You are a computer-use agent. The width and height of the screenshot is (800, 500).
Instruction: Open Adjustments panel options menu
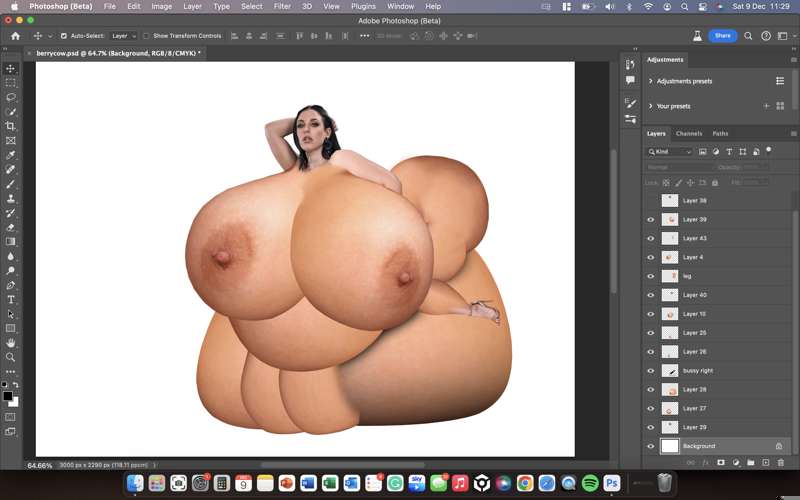793,60
